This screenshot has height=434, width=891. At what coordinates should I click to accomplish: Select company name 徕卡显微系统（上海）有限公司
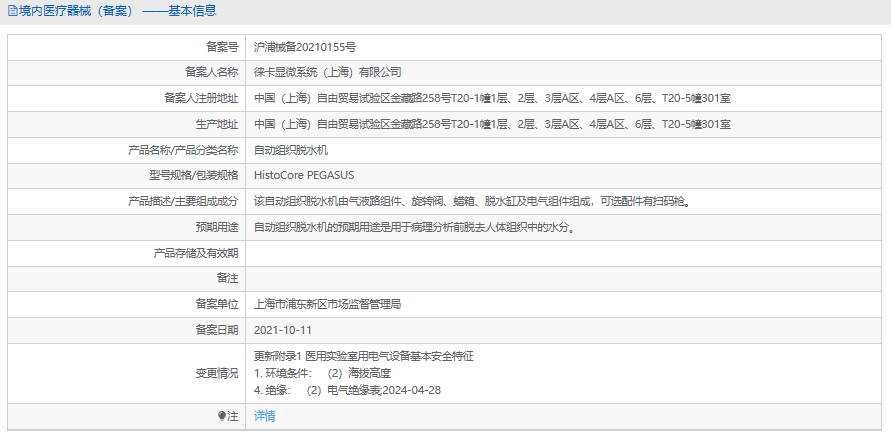328,73
